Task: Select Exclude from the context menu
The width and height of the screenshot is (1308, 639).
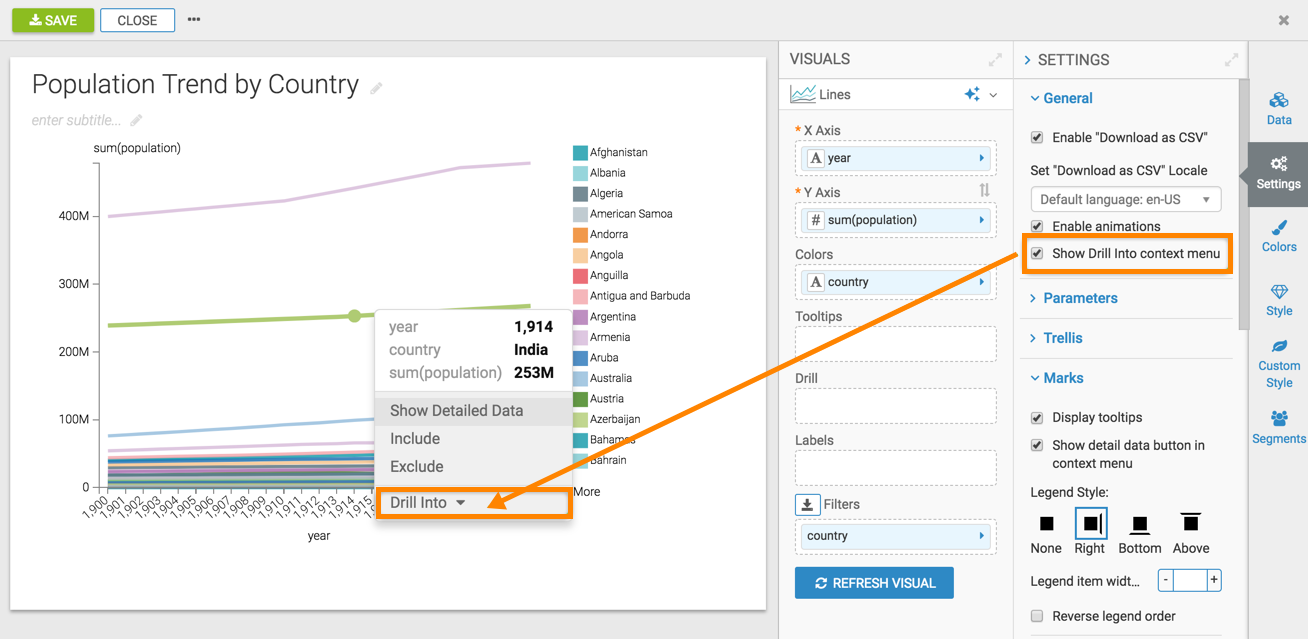Action: [417, 467]
